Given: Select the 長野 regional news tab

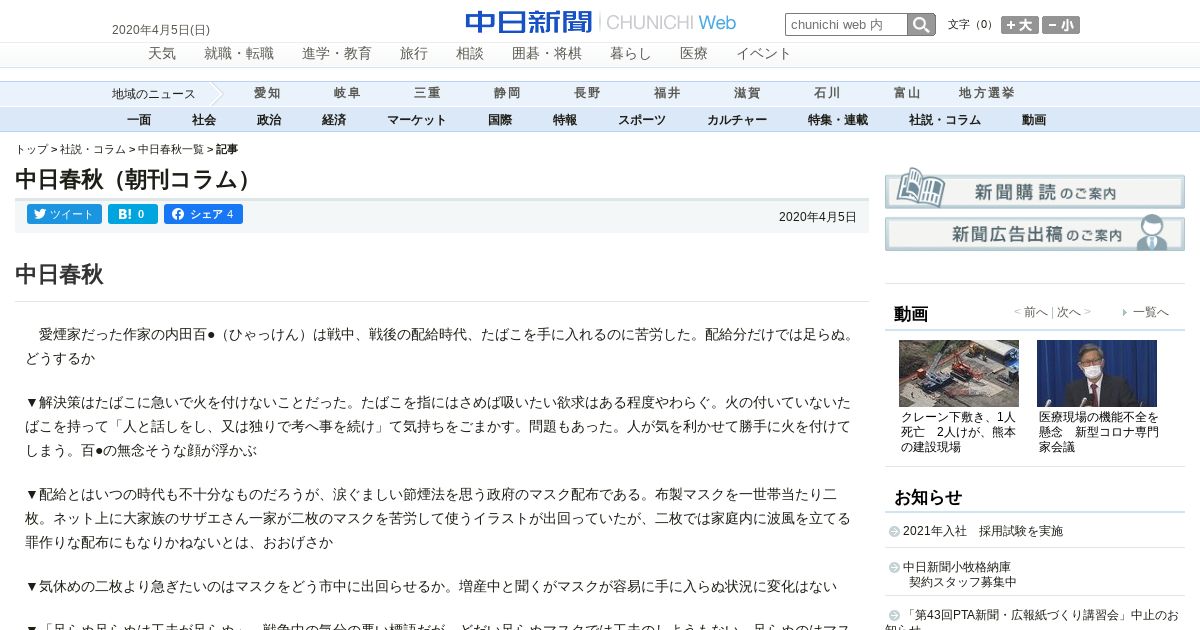Looking at the screenshot, I should 587,93.
